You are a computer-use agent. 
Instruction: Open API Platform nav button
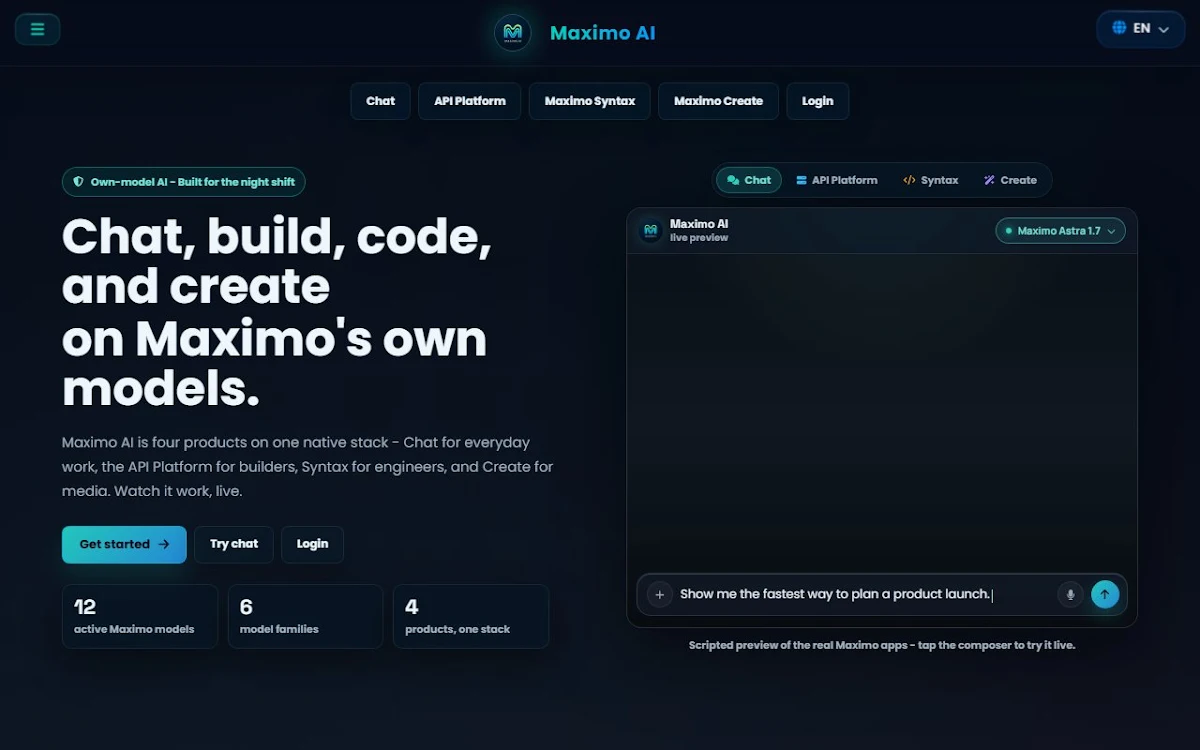470,101
